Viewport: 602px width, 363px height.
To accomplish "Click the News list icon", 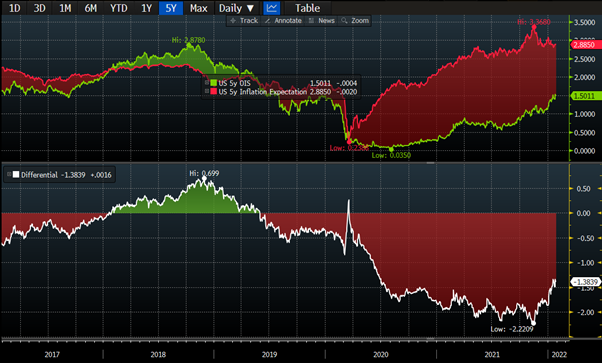I will coord(311,20).
